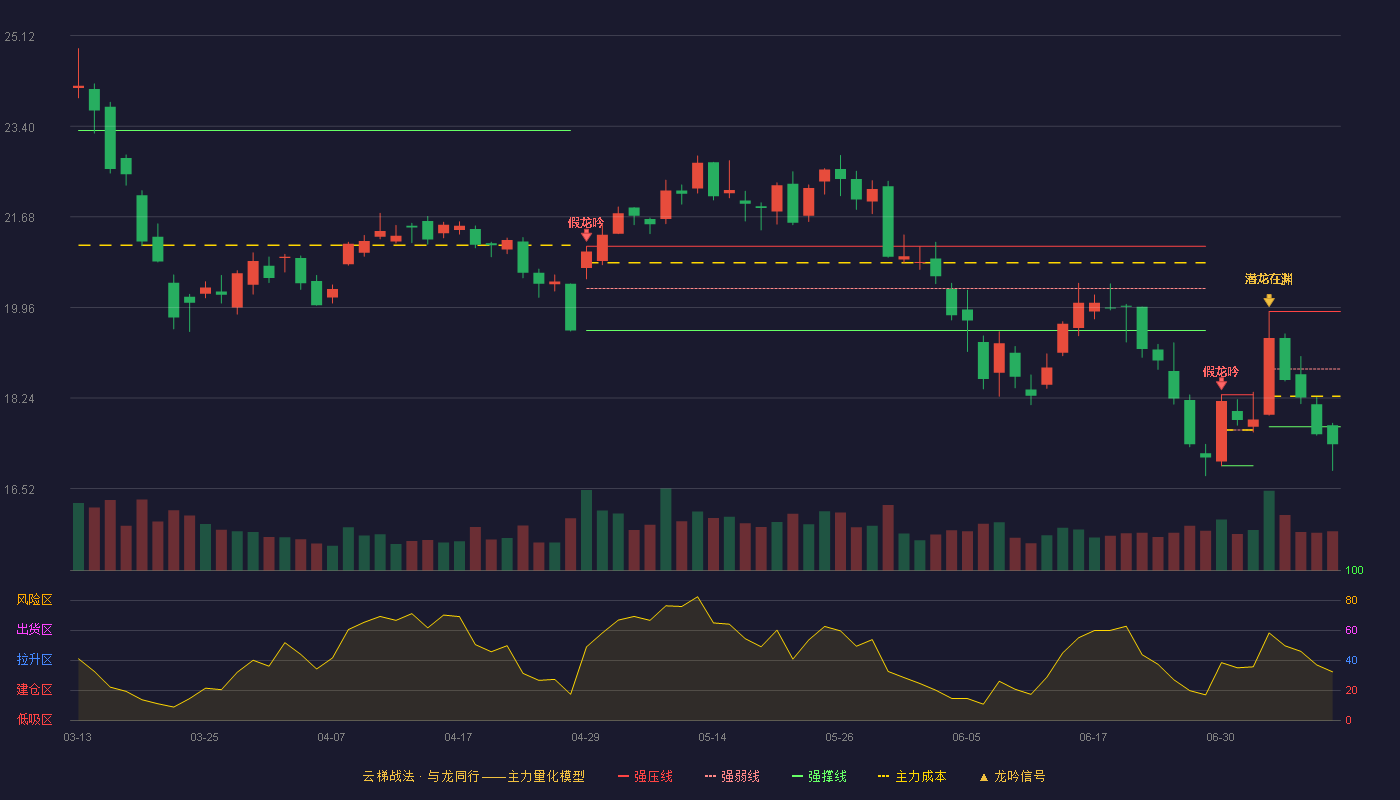Toggle the 主力成本 legend entry
1400x800 pixels.
pyautogui.click(x=912, y=776)
